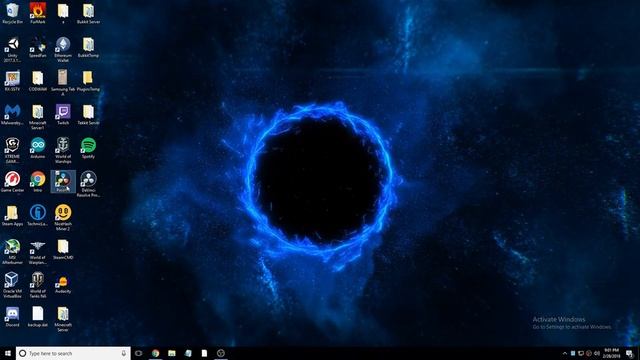The image size is (640, 360).
Task: Select the backup.dat file
Action: (38, 317)
